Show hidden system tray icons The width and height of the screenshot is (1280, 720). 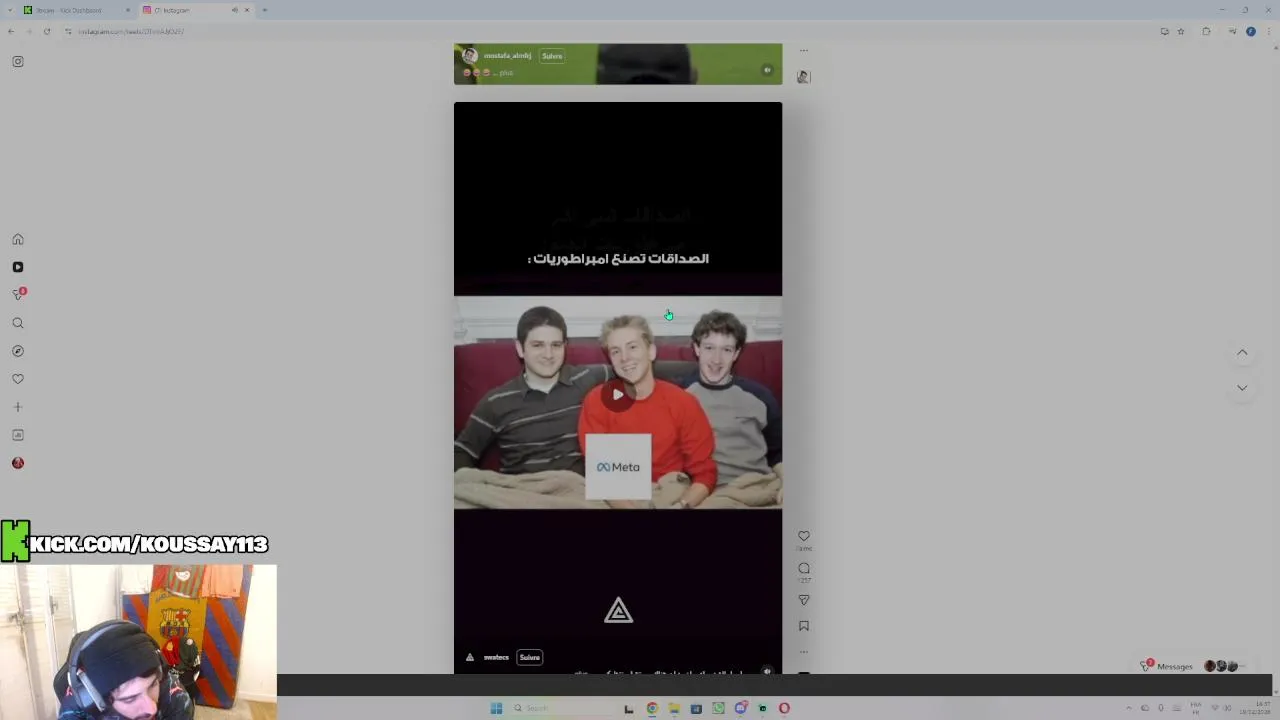coord(1129,708)
